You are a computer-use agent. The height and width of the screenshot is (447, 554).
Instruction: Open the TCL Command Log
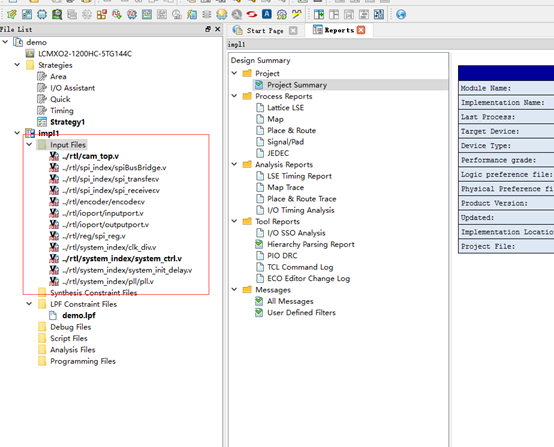(x=300, y=267)
